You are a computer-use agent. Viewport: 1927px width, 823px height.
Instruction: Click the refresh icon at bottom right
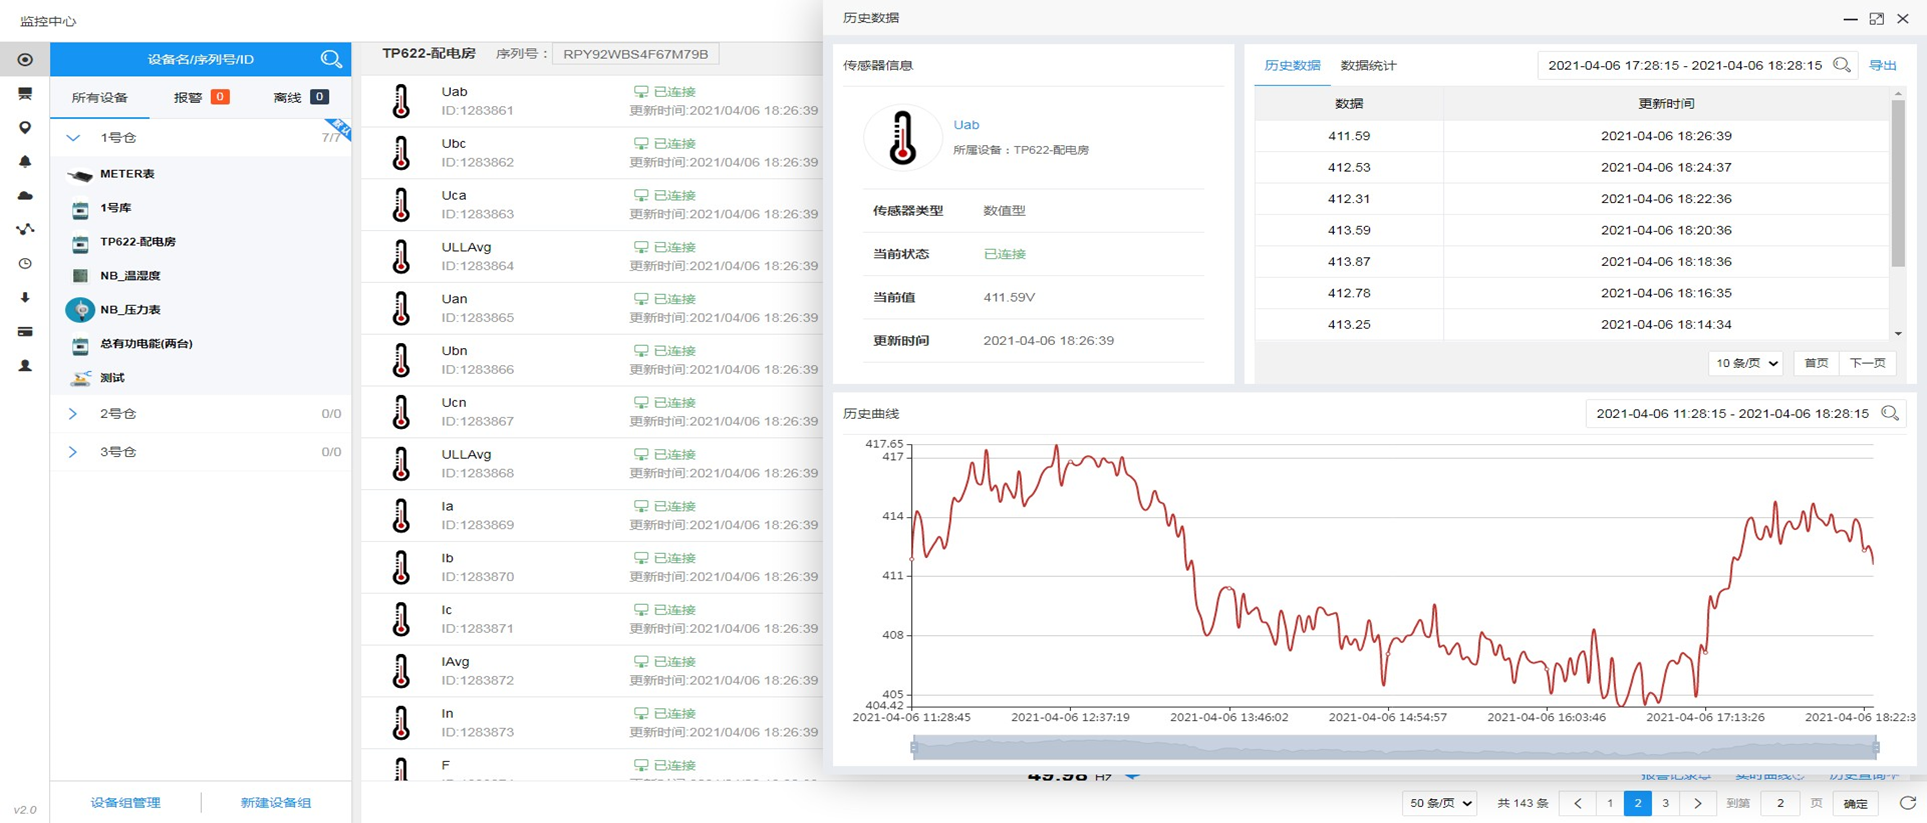coord(1907,803)
